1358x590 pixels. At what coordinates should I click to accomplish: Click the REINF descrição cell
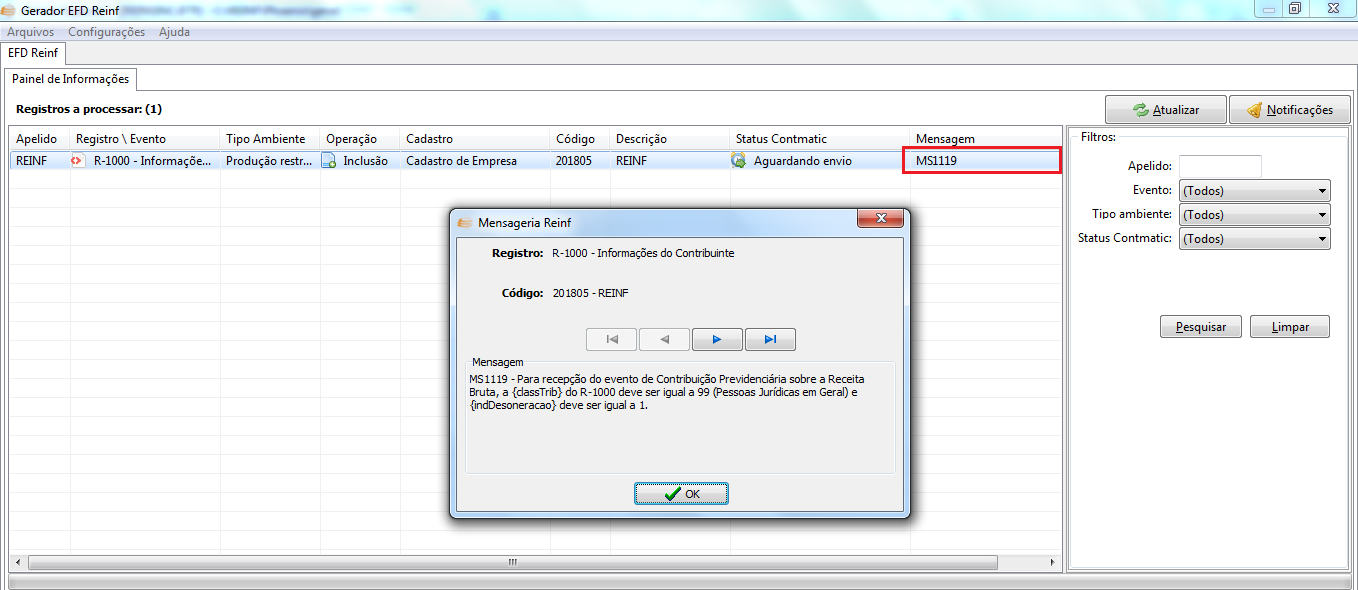tap(670, 160)
